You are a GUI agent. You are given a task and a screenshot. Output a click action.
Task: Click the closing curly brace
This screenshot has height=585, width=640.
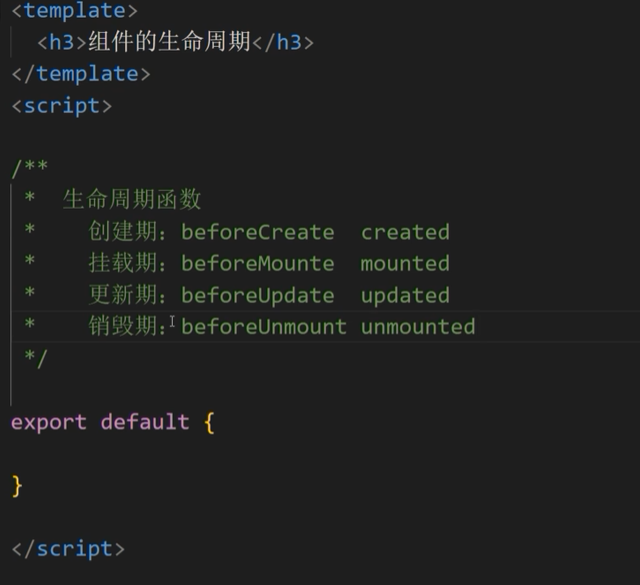(17, 485)
